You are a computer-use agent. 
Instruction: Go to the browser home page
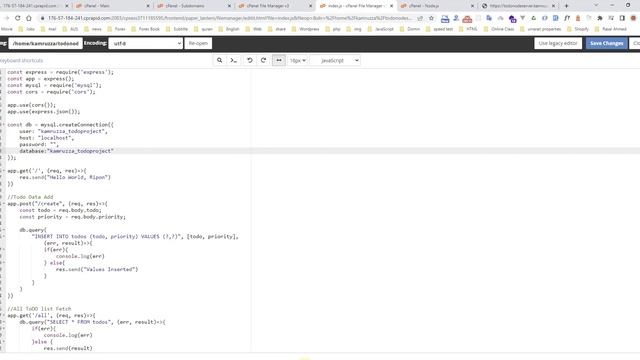pos(29,18)
